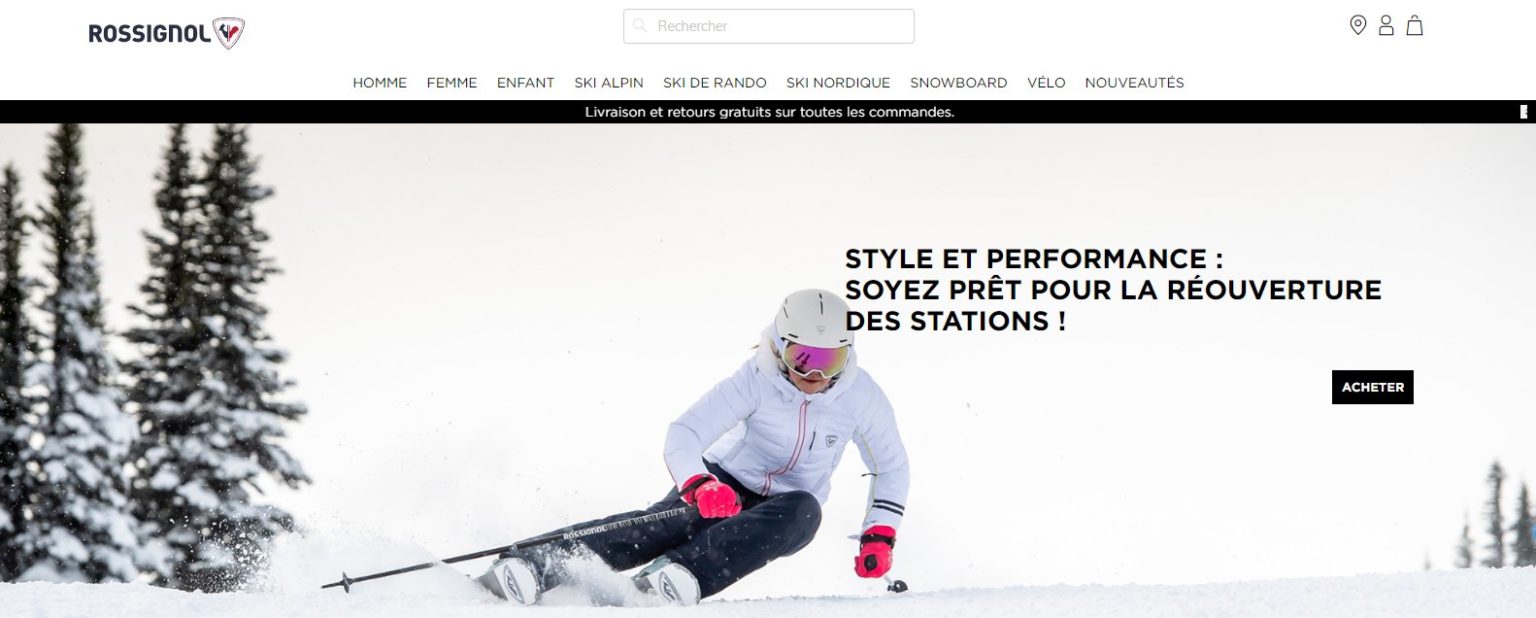The width and height of the screenshot is (1536, 618).
Task: Open the ENFANT menu
Action: click(x=526, y=83)
